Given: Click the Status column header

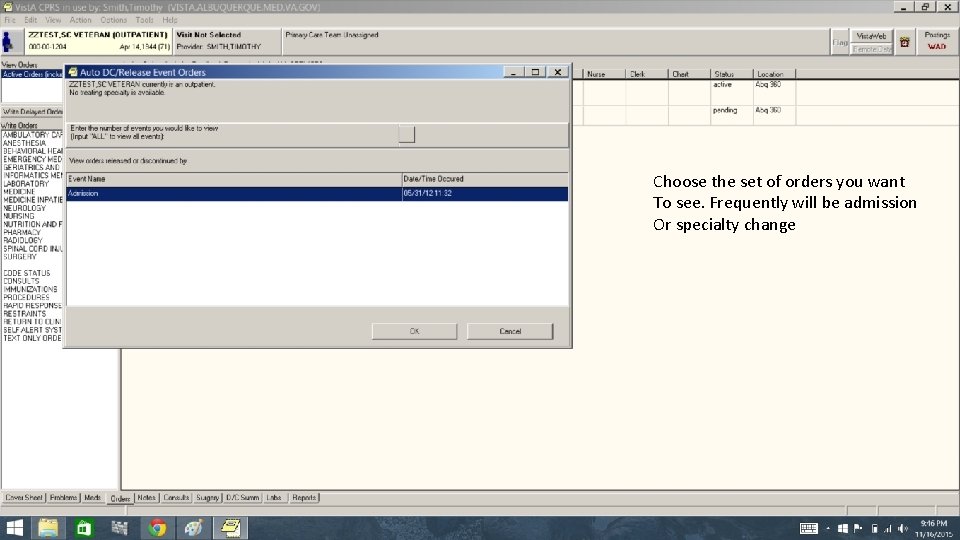Looking at the screenshot, I should [732, 74].
